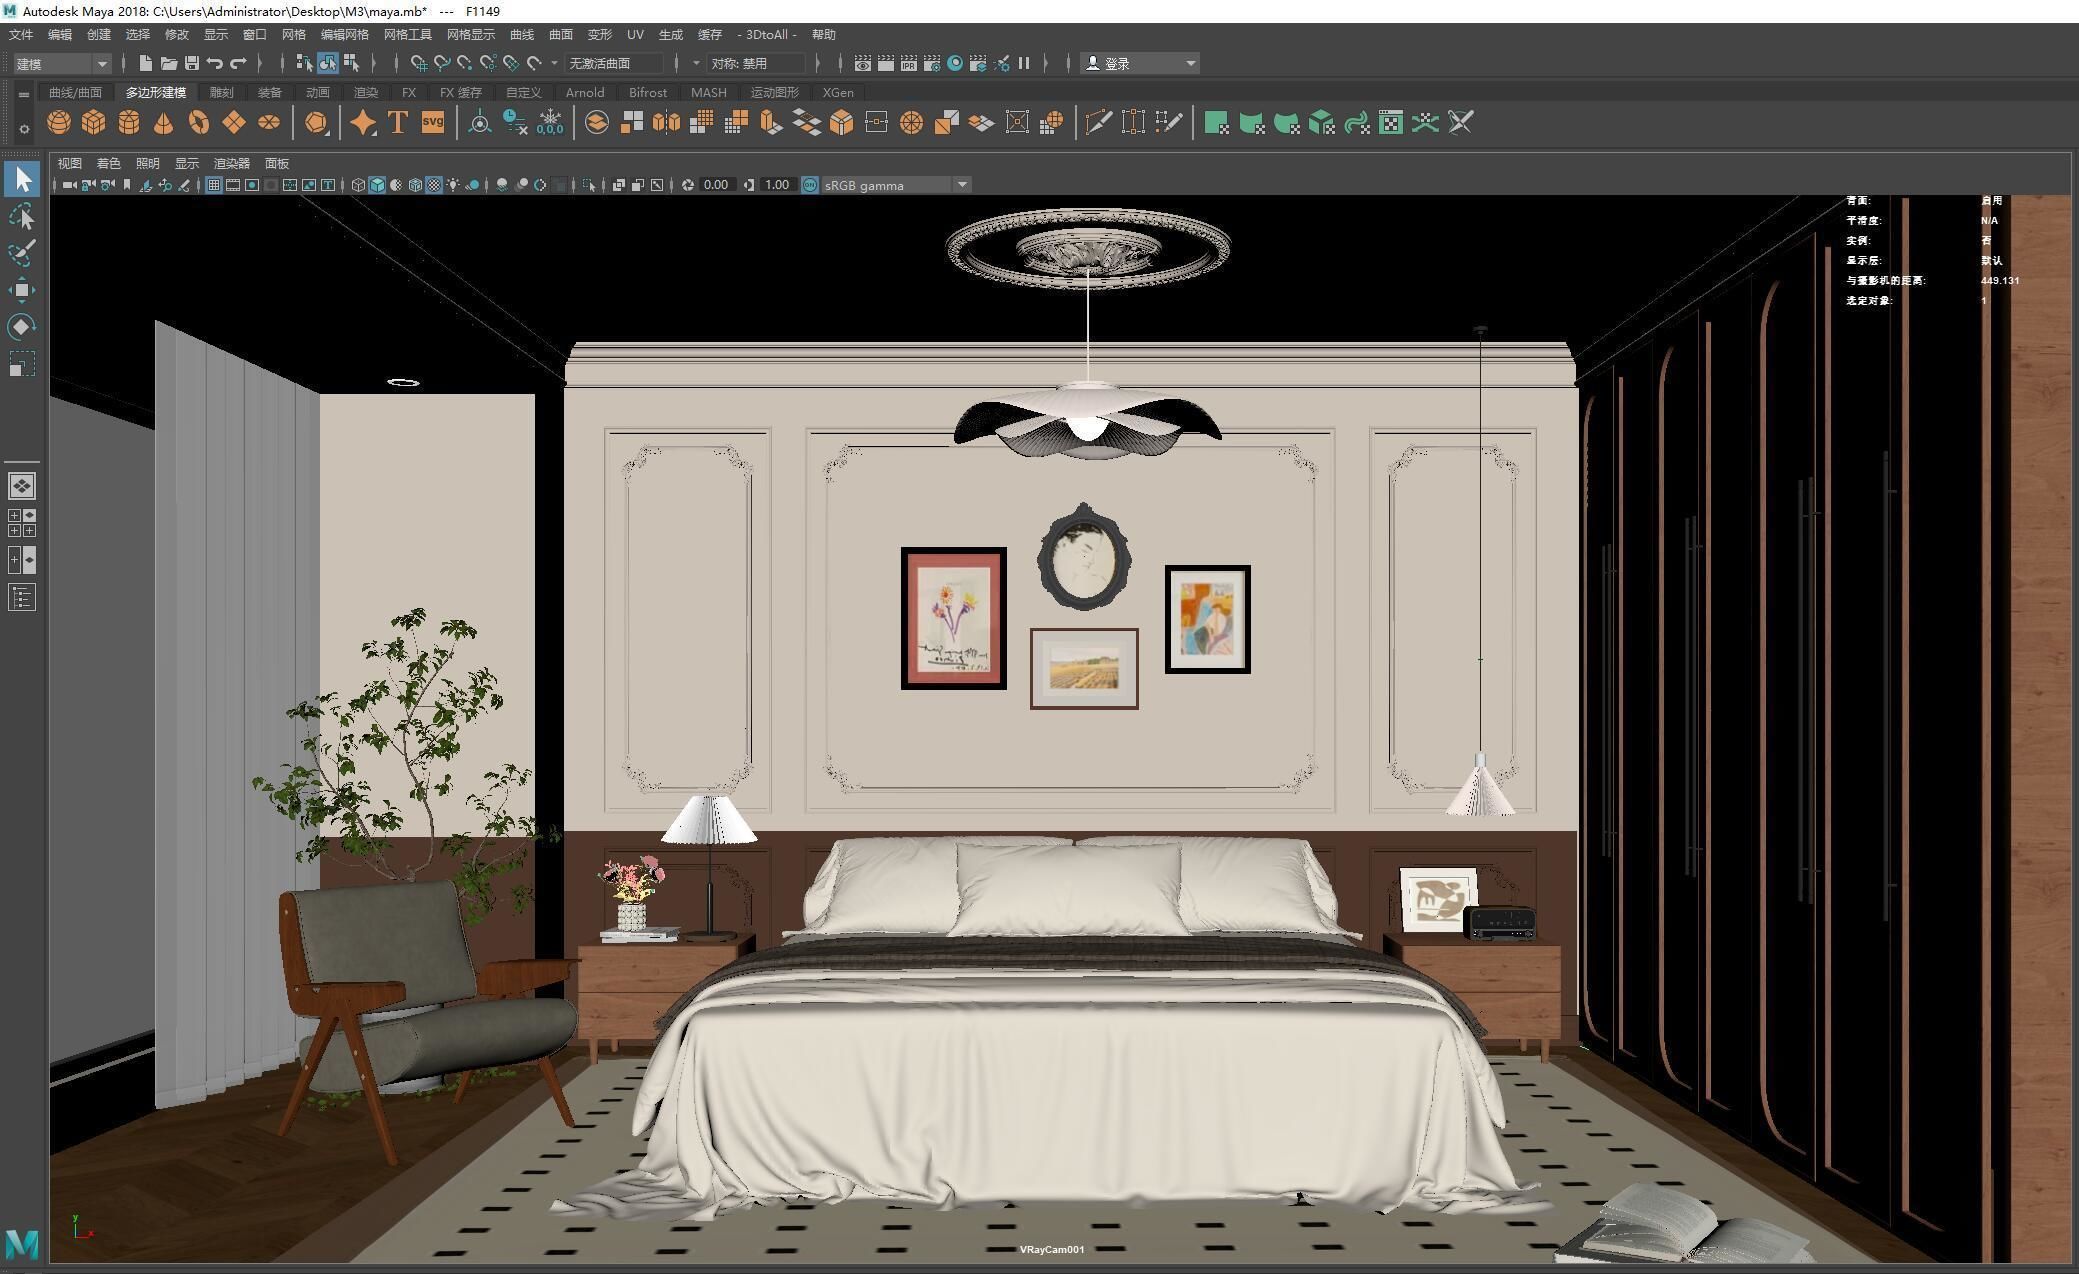Click the Polygon Type text tool
This screenshot has height=1274, width=2079.
click(398, 123)
